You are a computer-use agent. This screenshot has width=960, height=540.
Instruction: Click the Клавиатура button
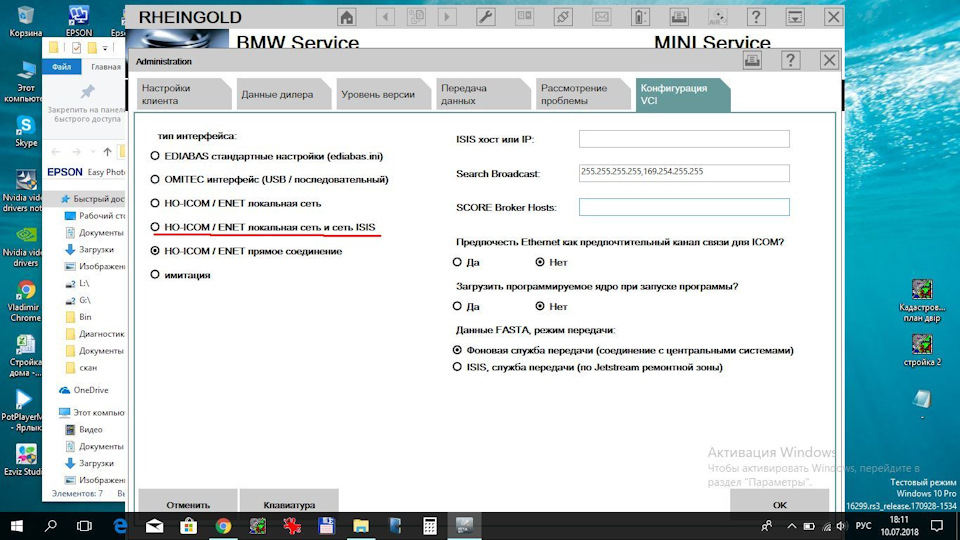(x=289, y=504)
